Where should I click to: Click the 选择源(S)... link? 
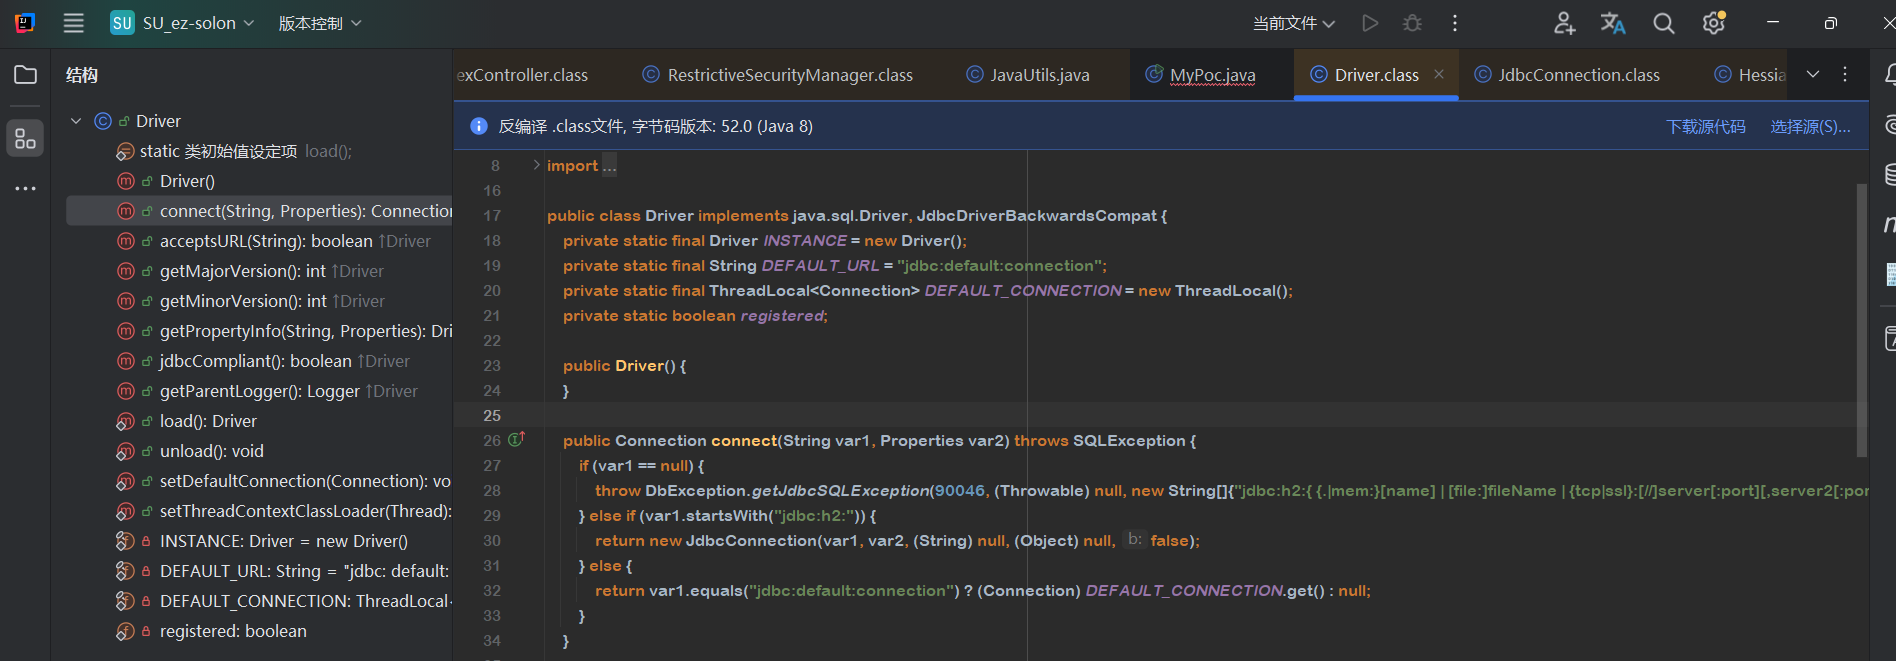(1811, 126)
